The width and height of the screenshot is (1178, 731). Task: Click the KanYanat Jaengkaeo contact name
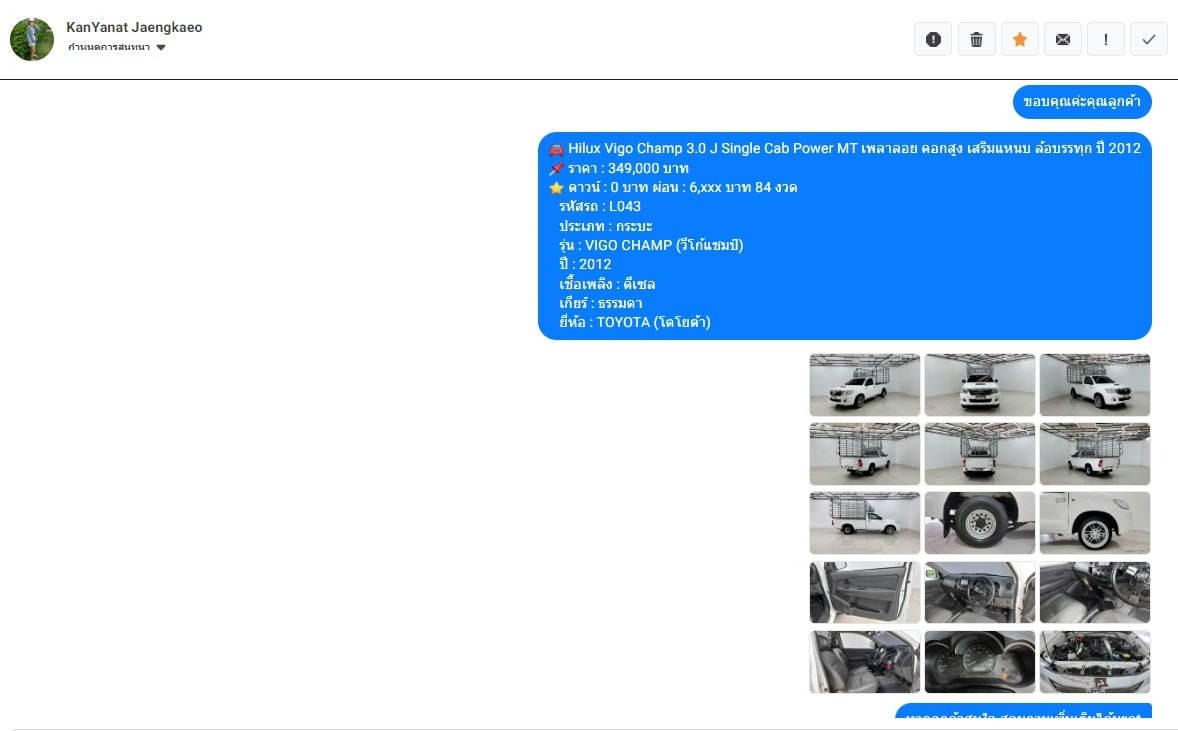[x=134, y=27]
